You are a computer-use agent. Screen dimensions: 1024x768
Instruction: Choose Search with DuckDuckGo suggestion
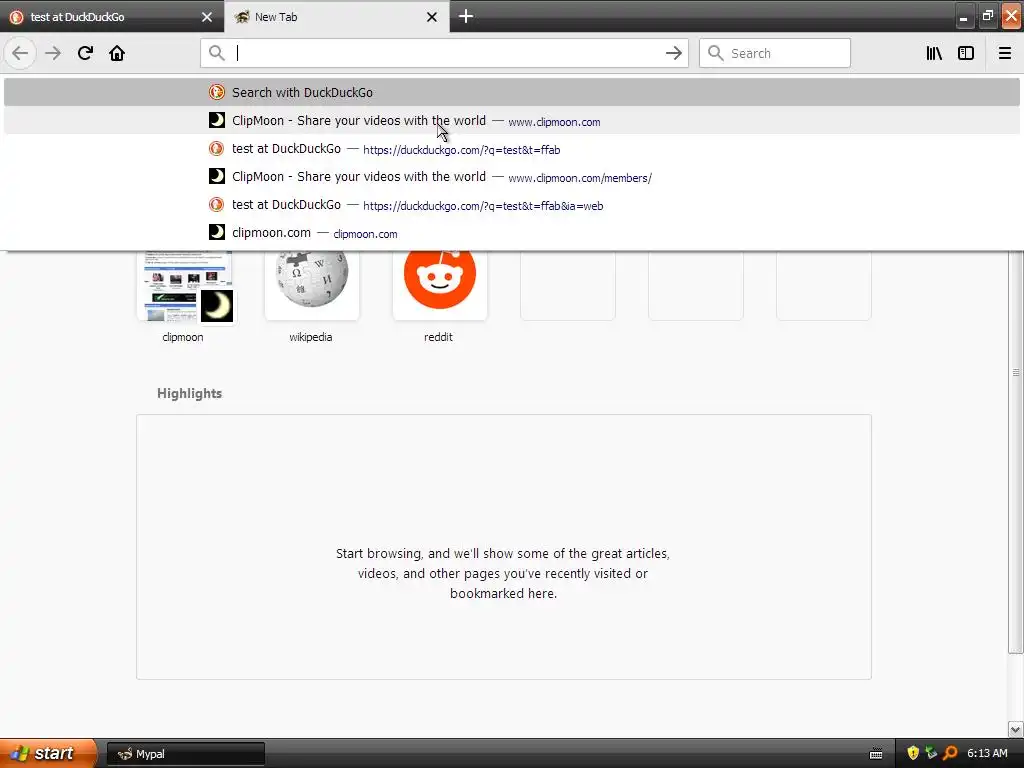[x=511, y=92]
